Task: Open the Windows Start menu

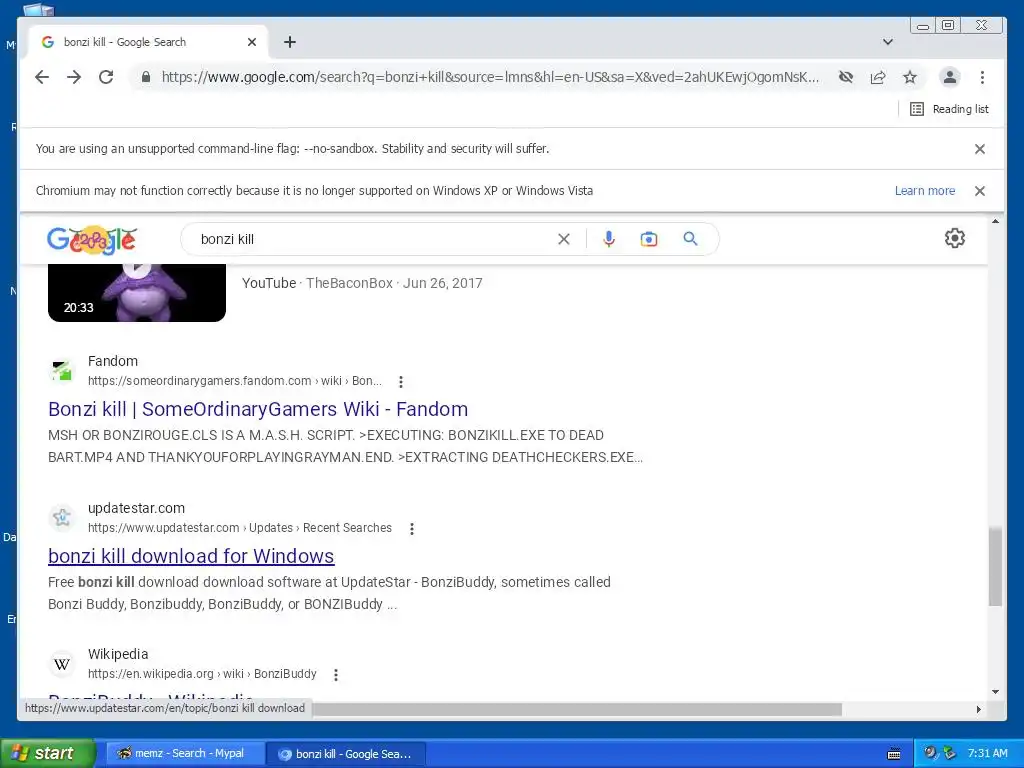Action: click(x=47, y=753)
